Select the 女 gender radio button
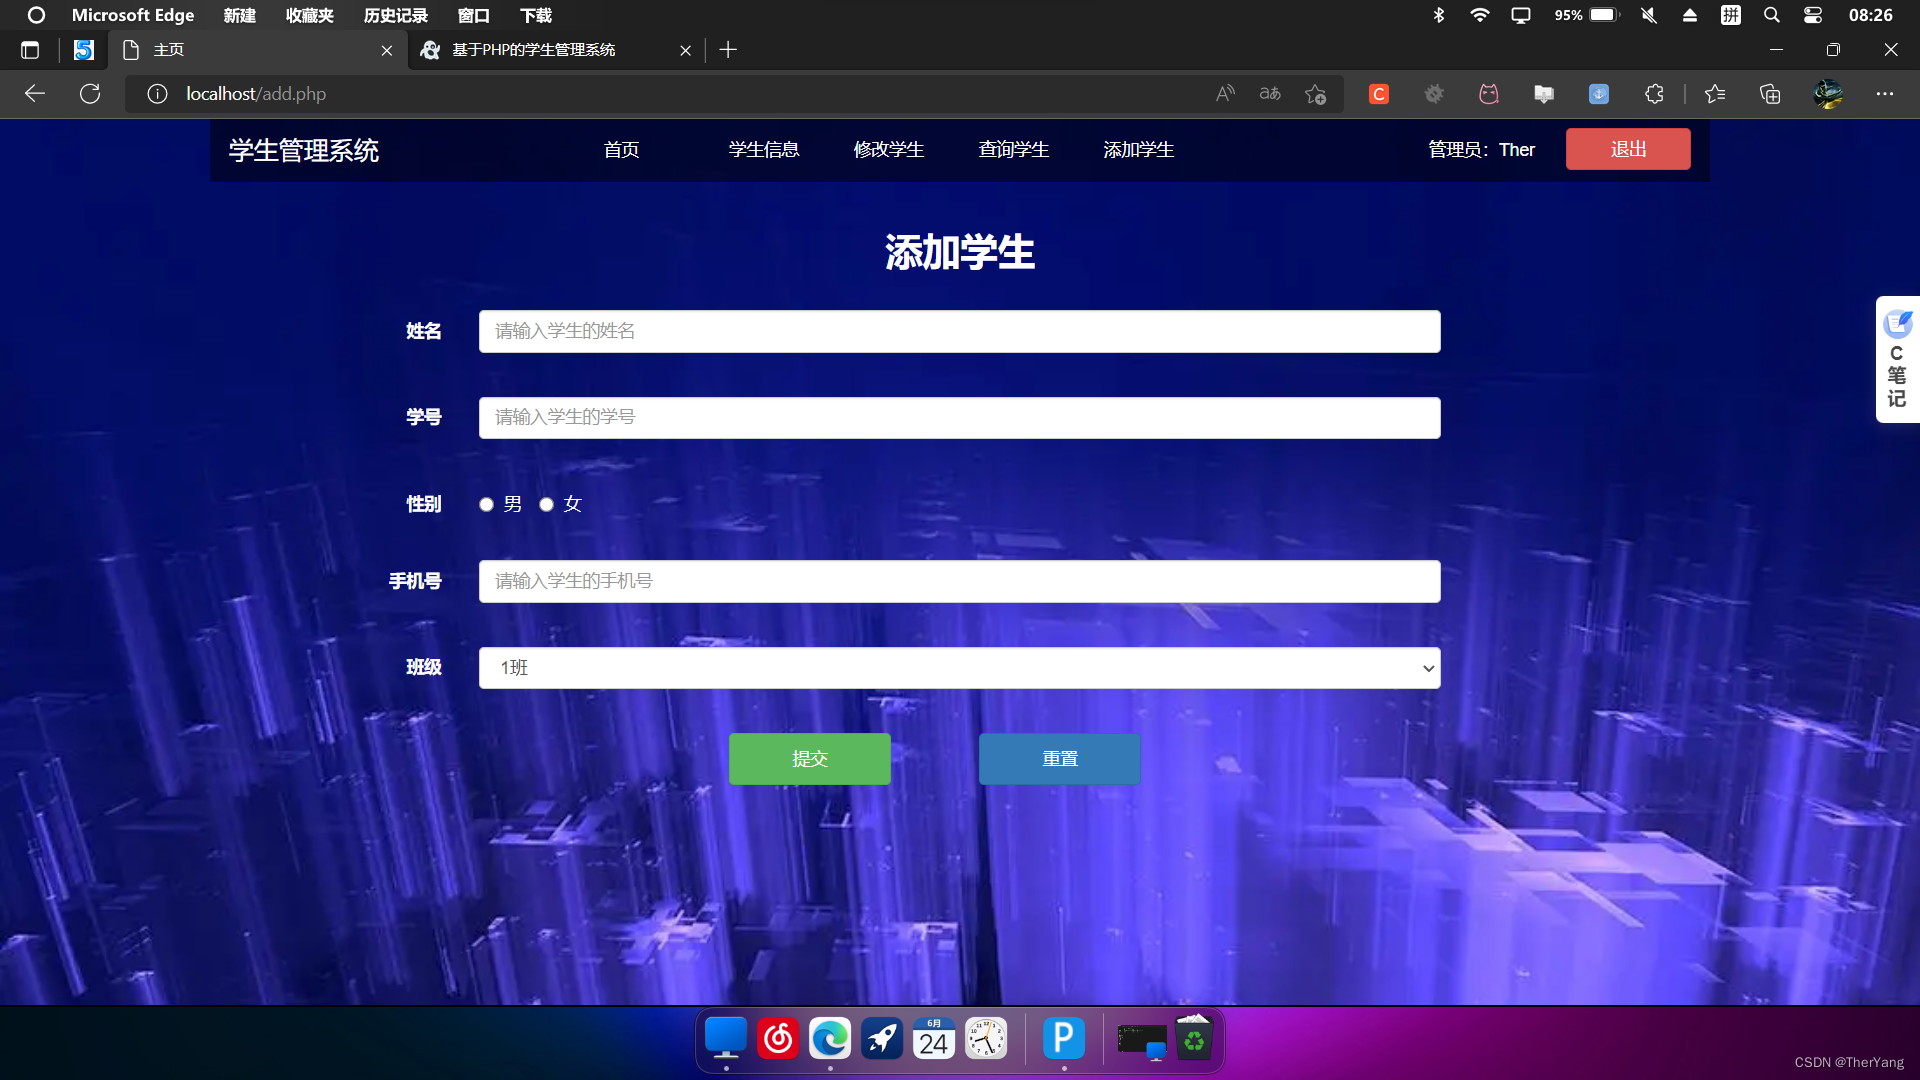Image resolution: width=1920 pixels, height=1080 pixels. click(x=546, y=505)
